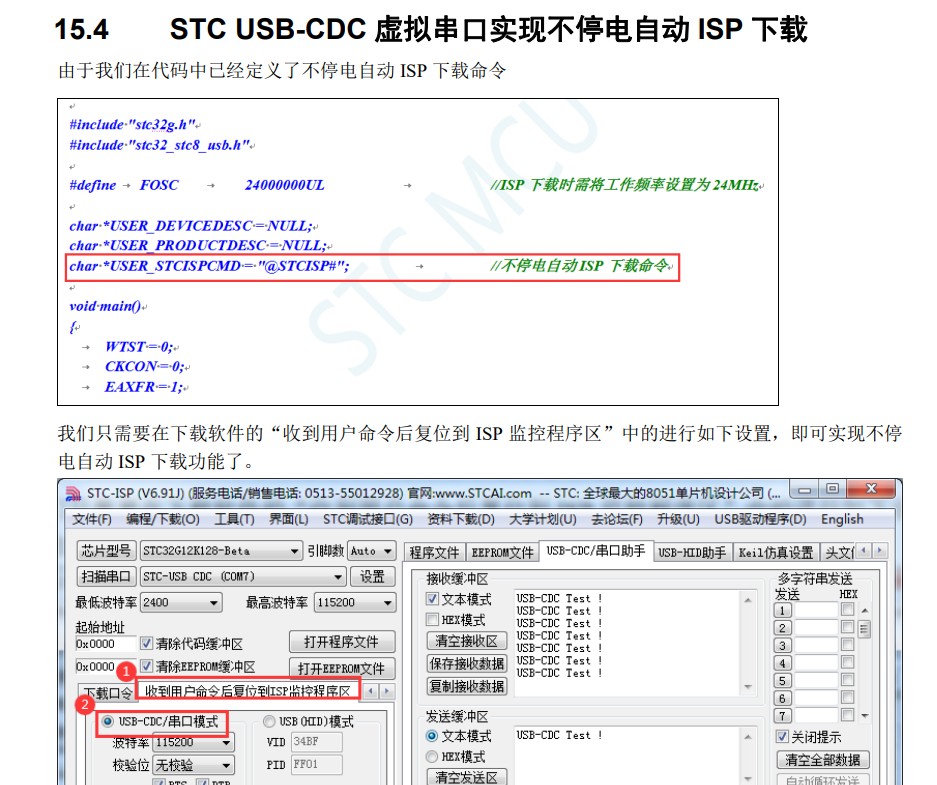Select 文本模式 radio in send buffer
This screenshot has width=937, height=785.
(x=432, y=736)
